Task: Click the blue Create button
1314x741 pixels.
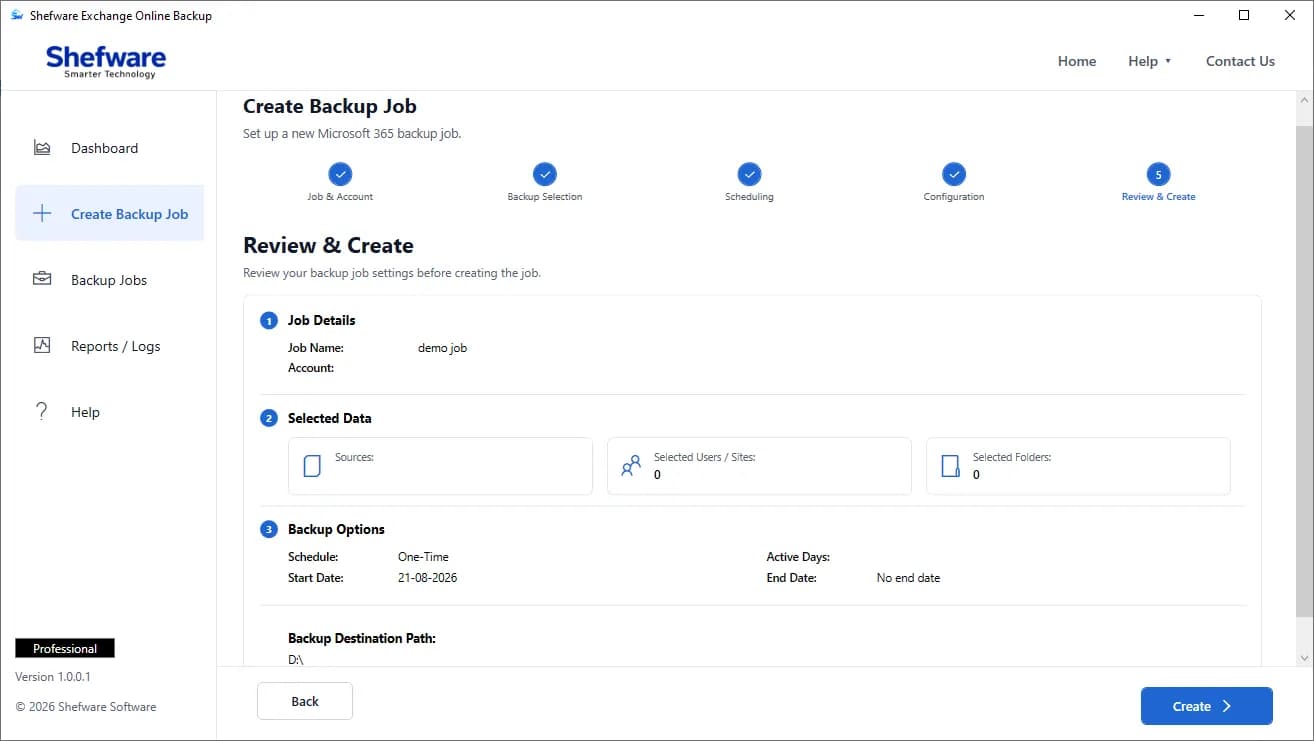Action: tap(1206, 706)
